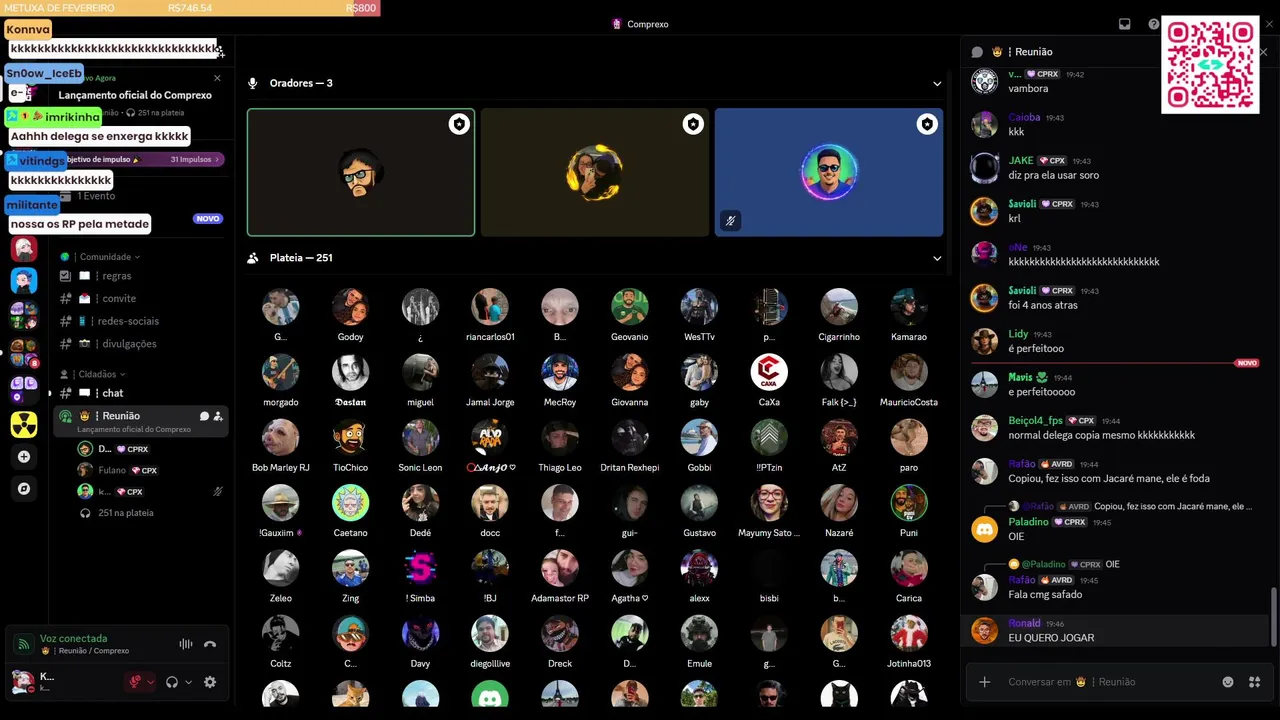Select the middle speaker tile
1280x720 pixels.
(x=595, y=172)
